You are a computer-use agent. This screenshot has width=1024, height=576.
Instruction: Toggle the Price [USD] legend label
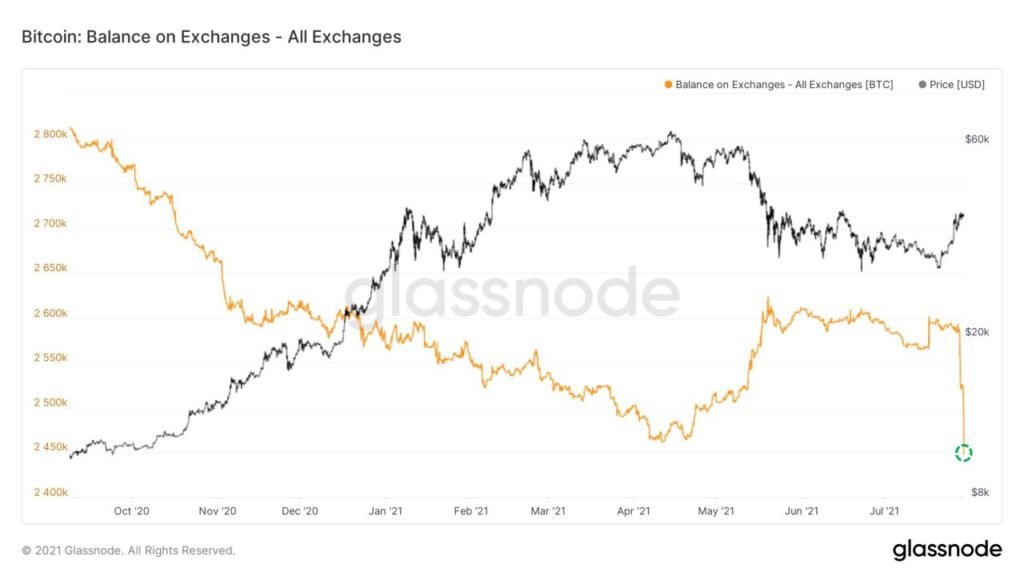click(x=957, y=85)
